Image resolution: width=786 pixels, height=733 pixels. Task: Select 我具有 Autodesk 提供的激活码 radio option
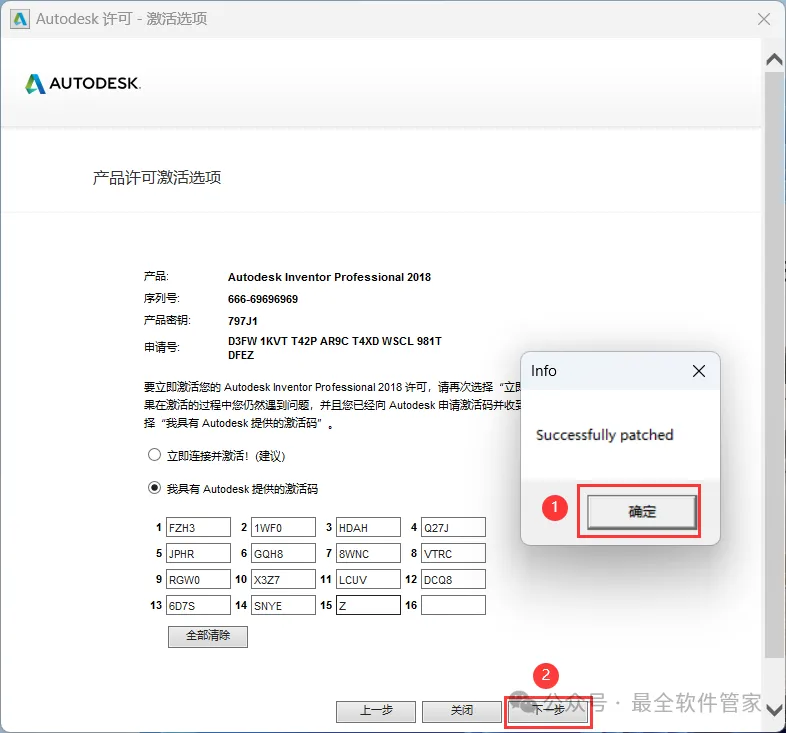pyautogui.click(x=154, y=487)
